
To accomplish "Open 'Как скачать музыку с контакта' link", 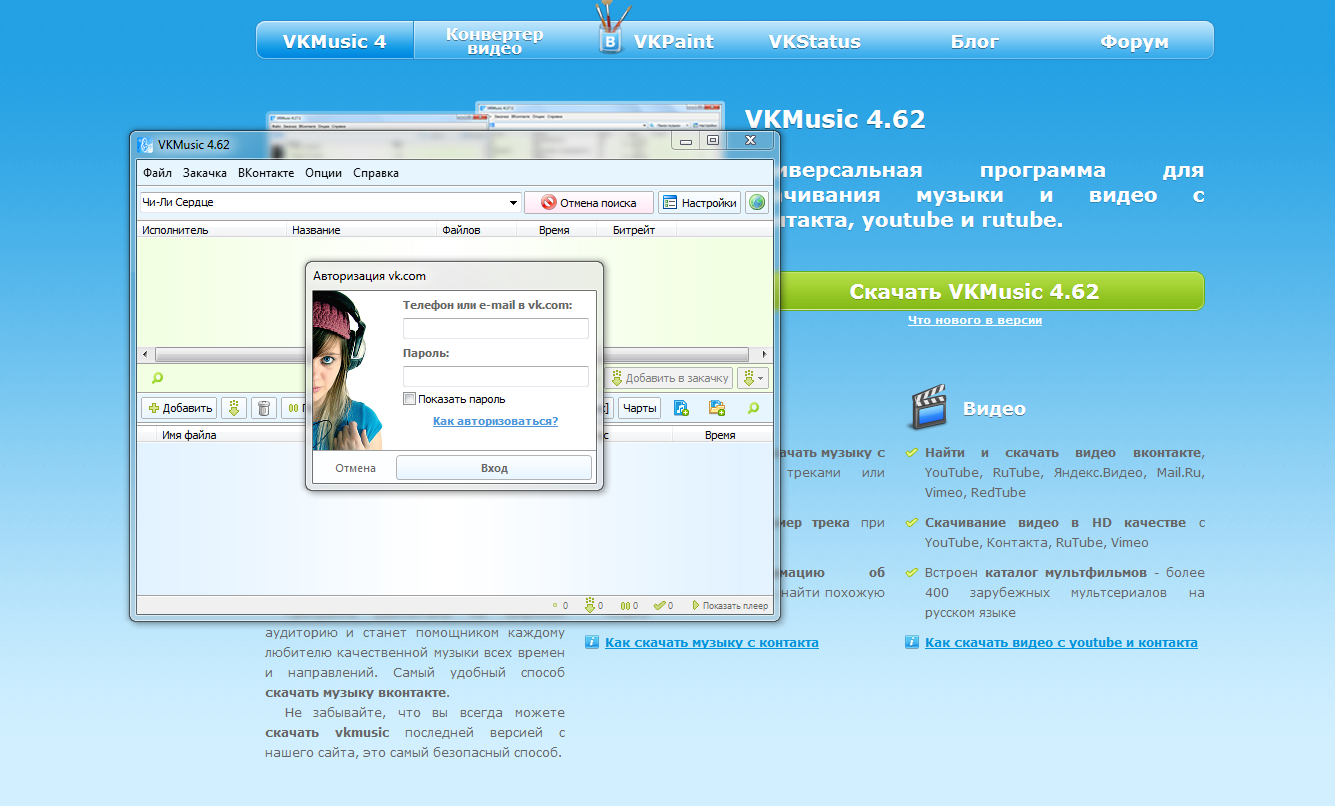I will coord(712,642).
